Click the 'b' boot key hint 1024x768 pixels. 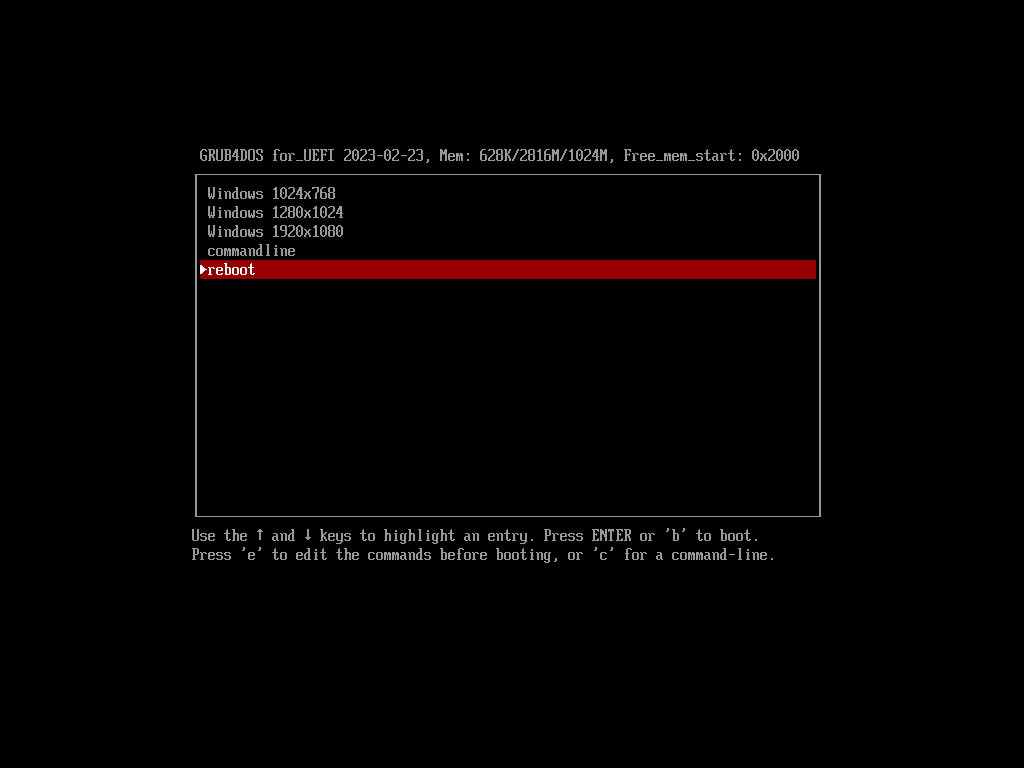point(675,536)
